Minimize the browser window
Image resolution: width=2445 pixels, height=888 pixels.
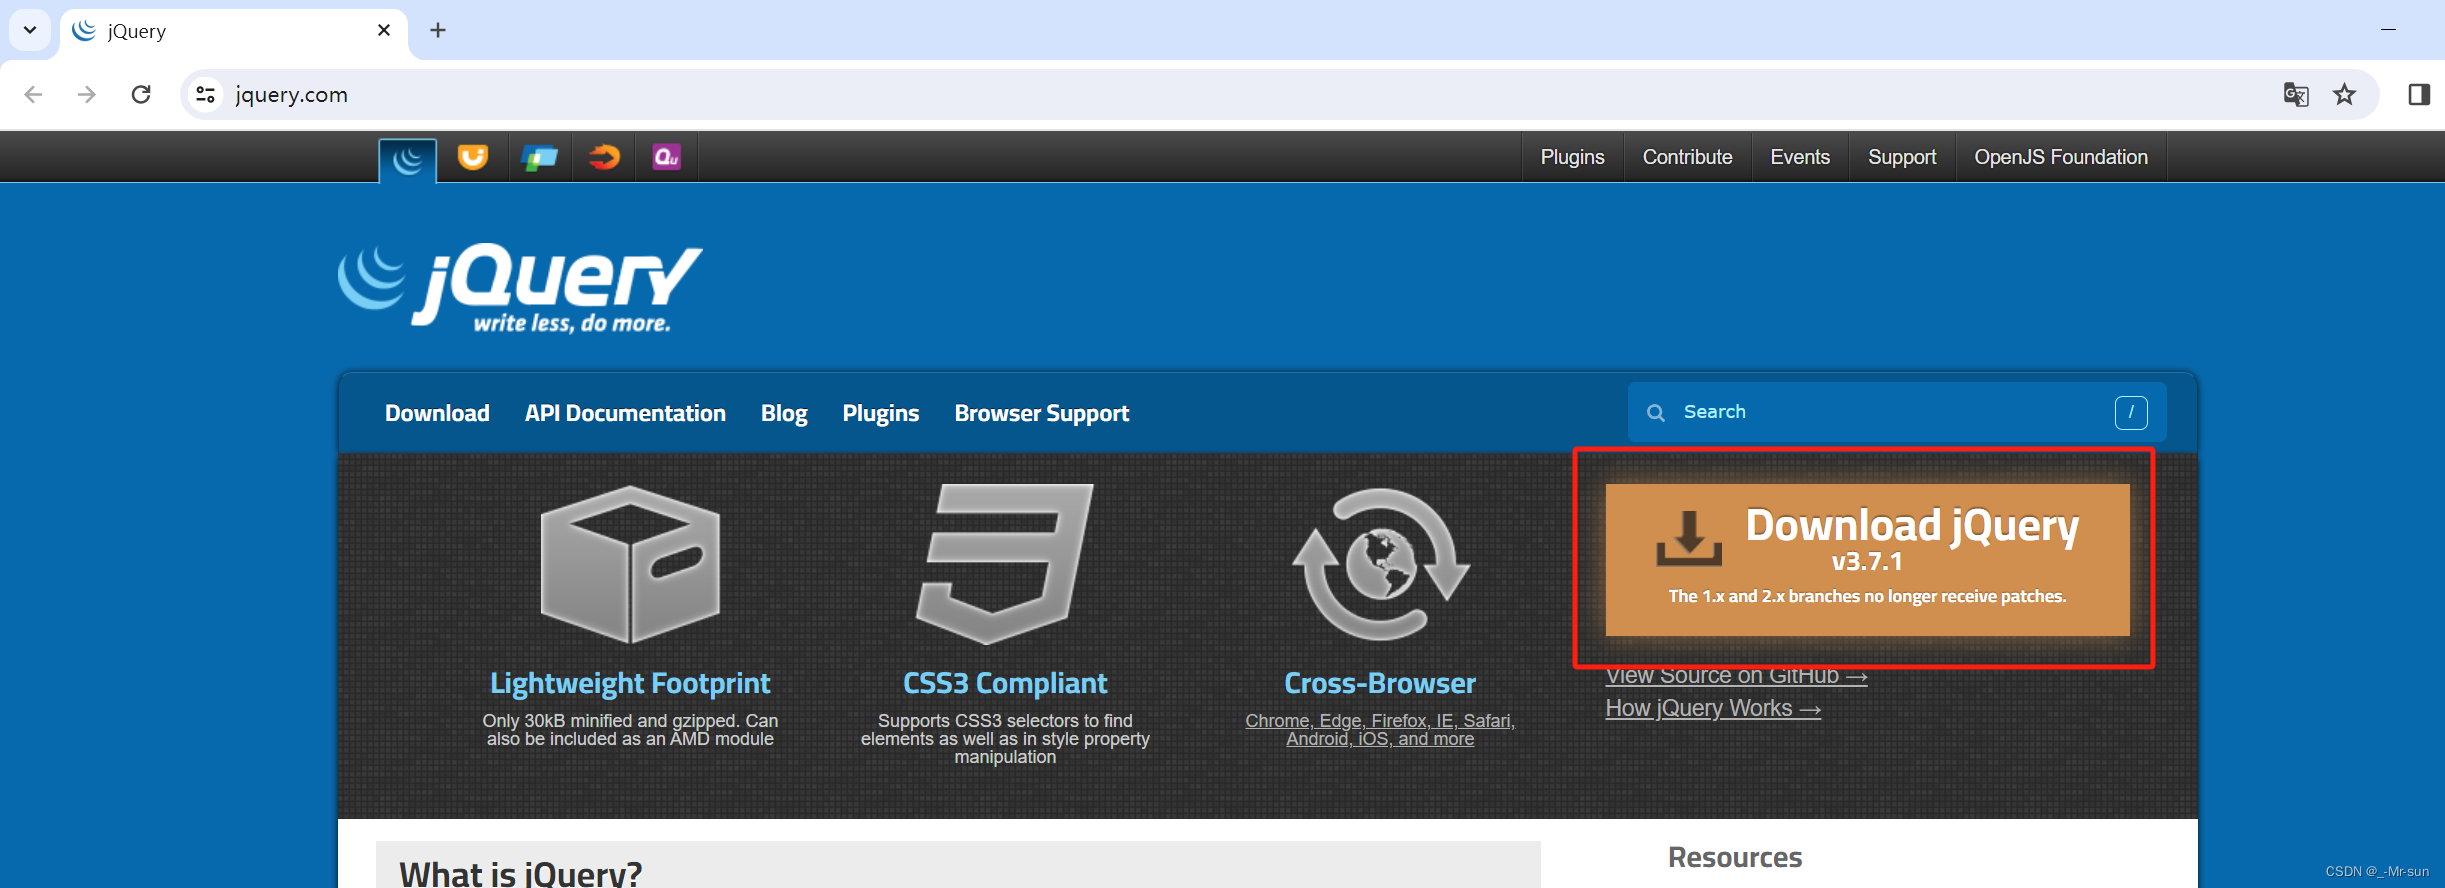tap(2388, 30)
